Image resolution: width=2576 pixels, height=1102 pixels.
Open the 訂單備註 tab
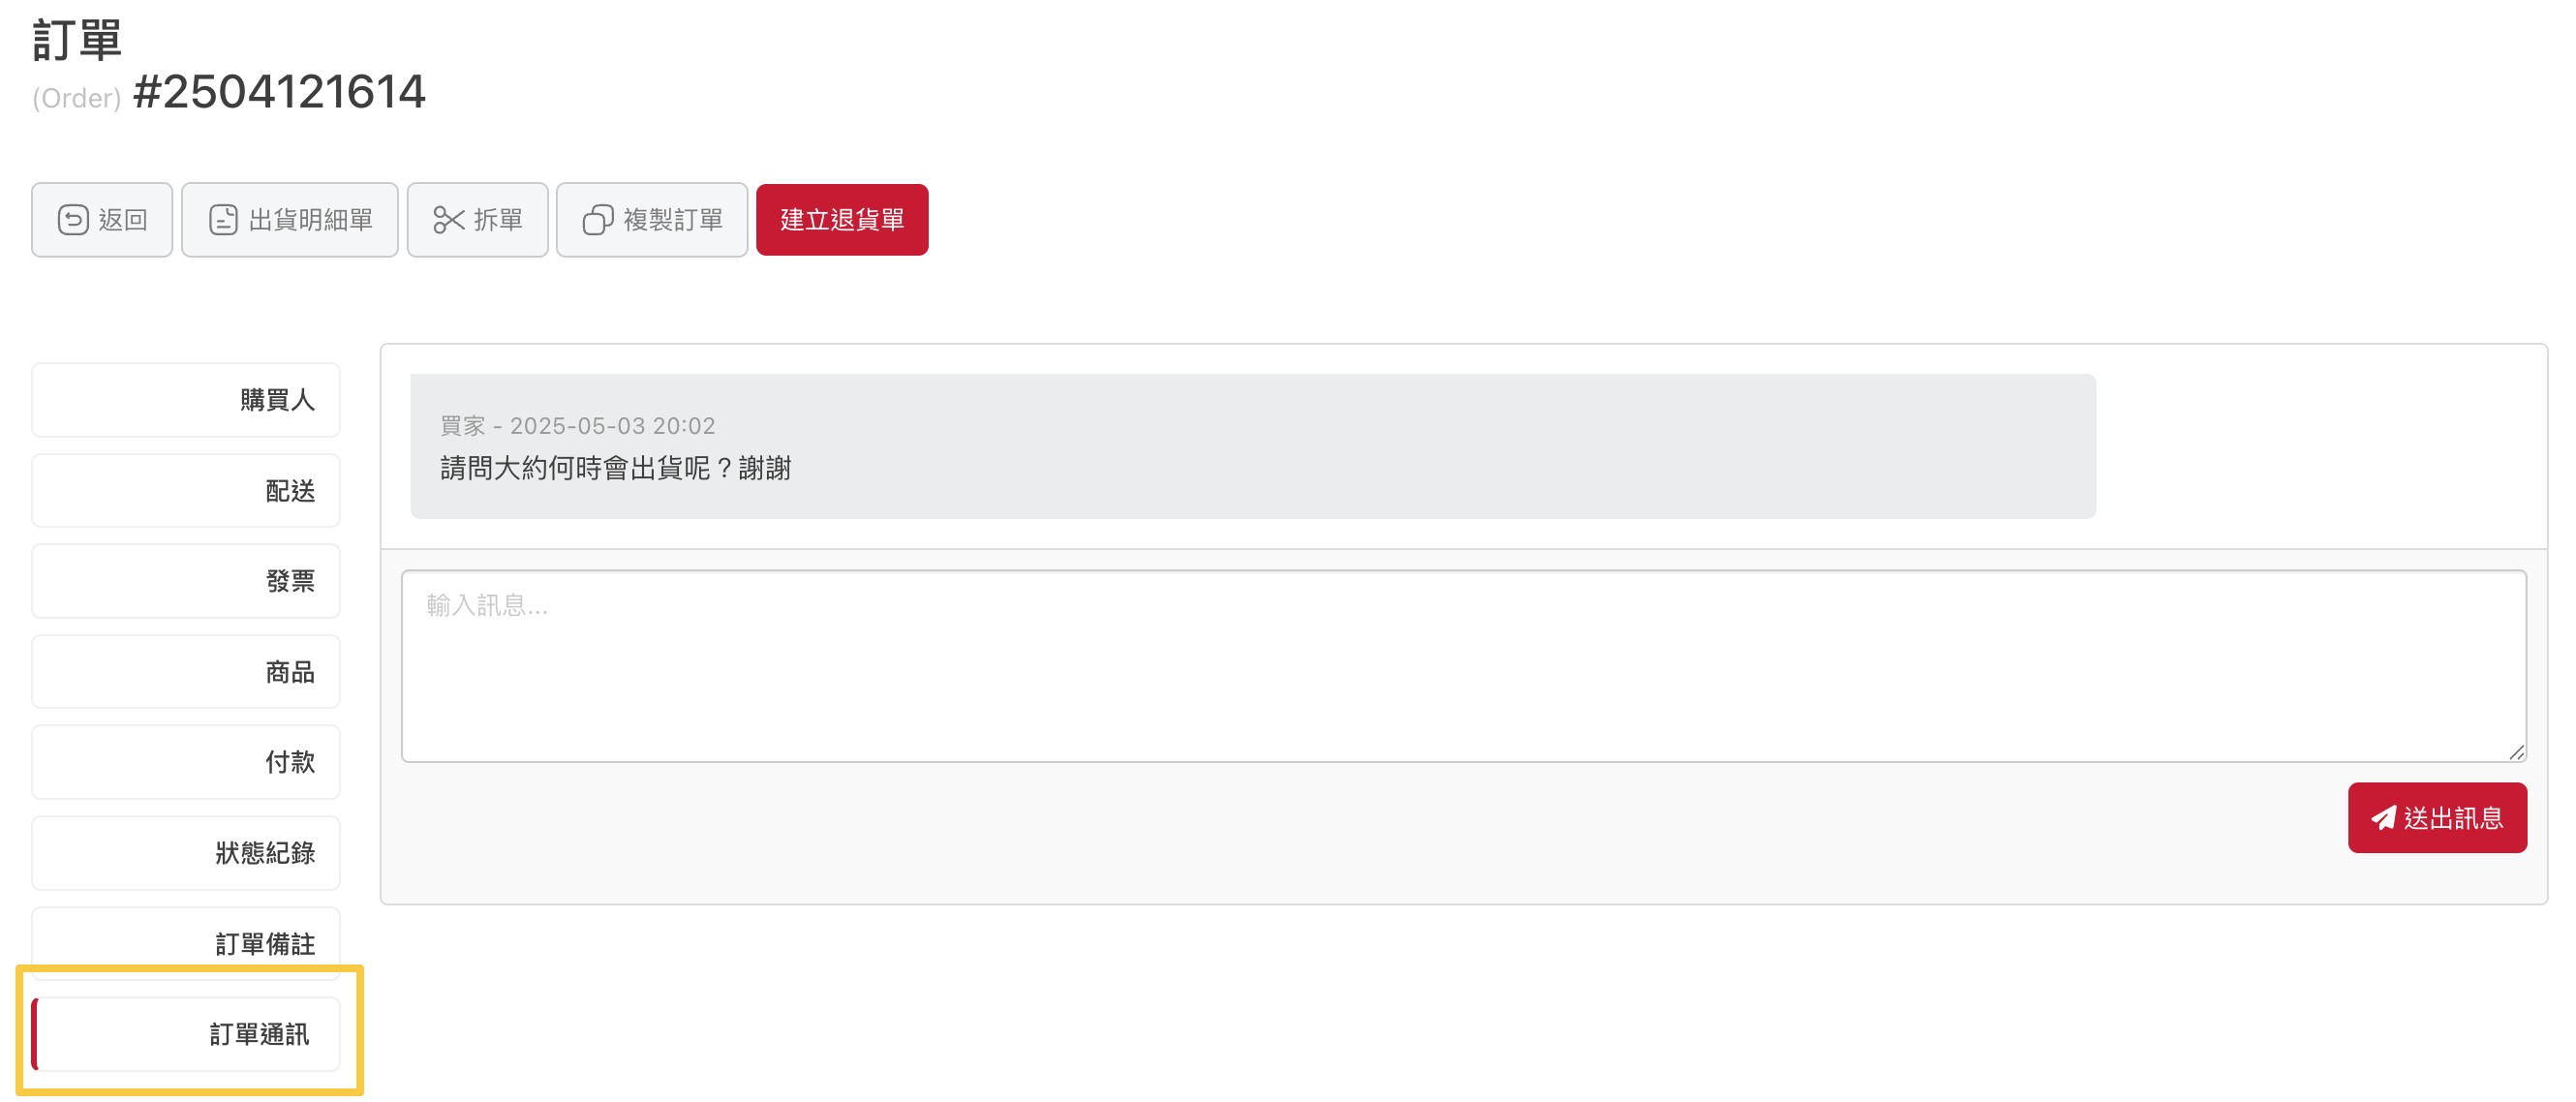tap(186, 943)
